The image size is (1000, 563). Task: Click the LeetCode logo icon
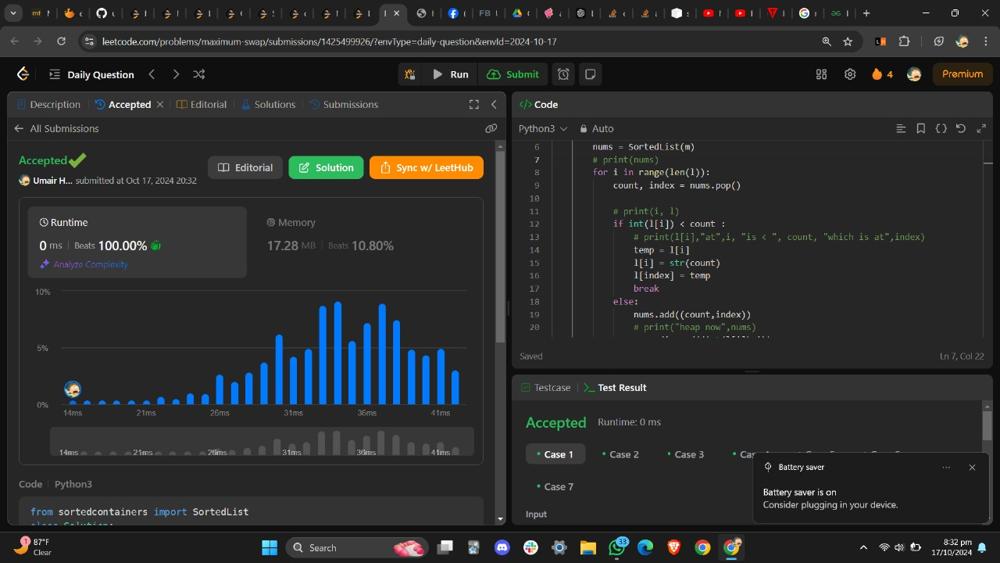(23, 74)
